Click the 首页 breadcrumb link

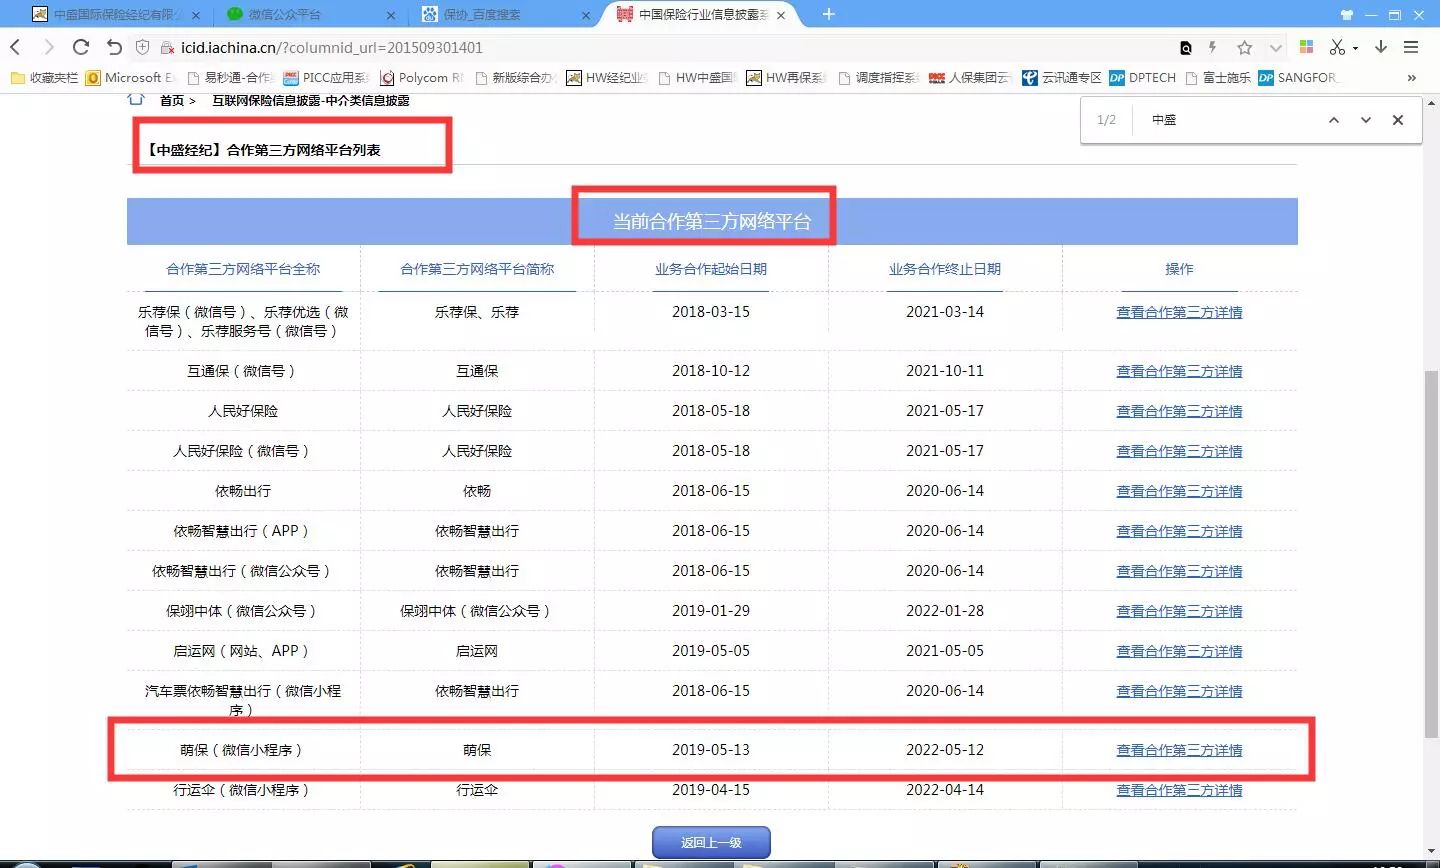click(x=172, y=100)
